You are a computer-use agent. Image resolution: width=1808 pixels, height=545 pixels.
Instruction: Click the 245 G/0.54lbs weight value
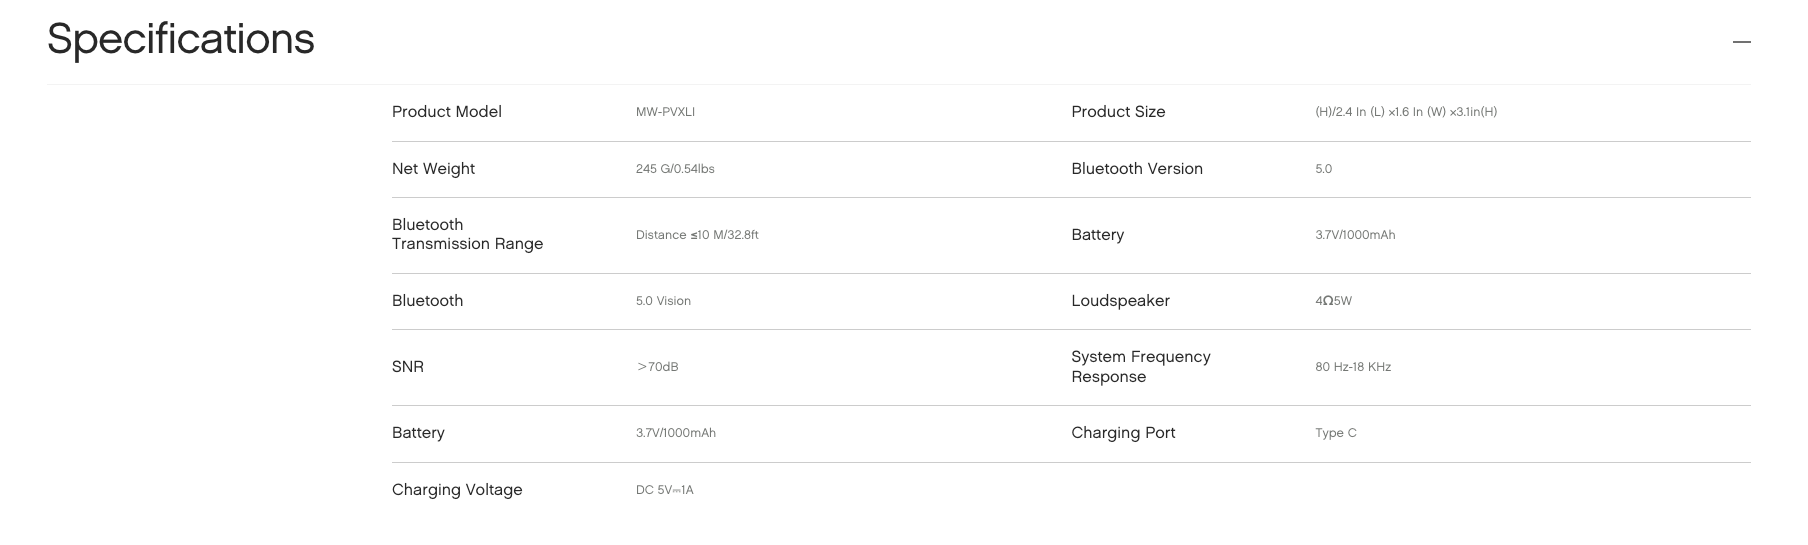click(675, 169)
